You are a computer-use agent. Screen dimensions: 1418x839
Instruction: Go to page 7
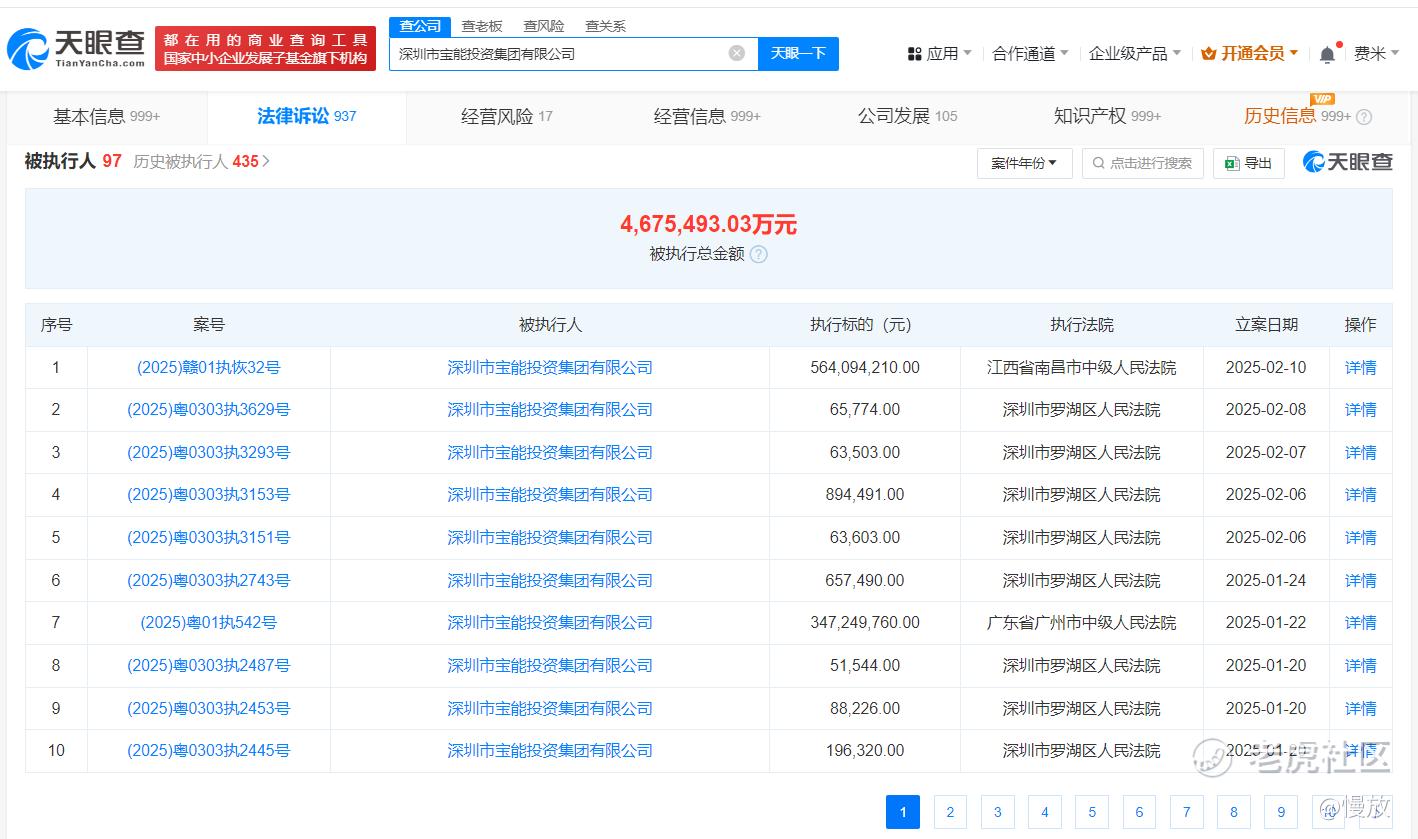coord(1186,812)
